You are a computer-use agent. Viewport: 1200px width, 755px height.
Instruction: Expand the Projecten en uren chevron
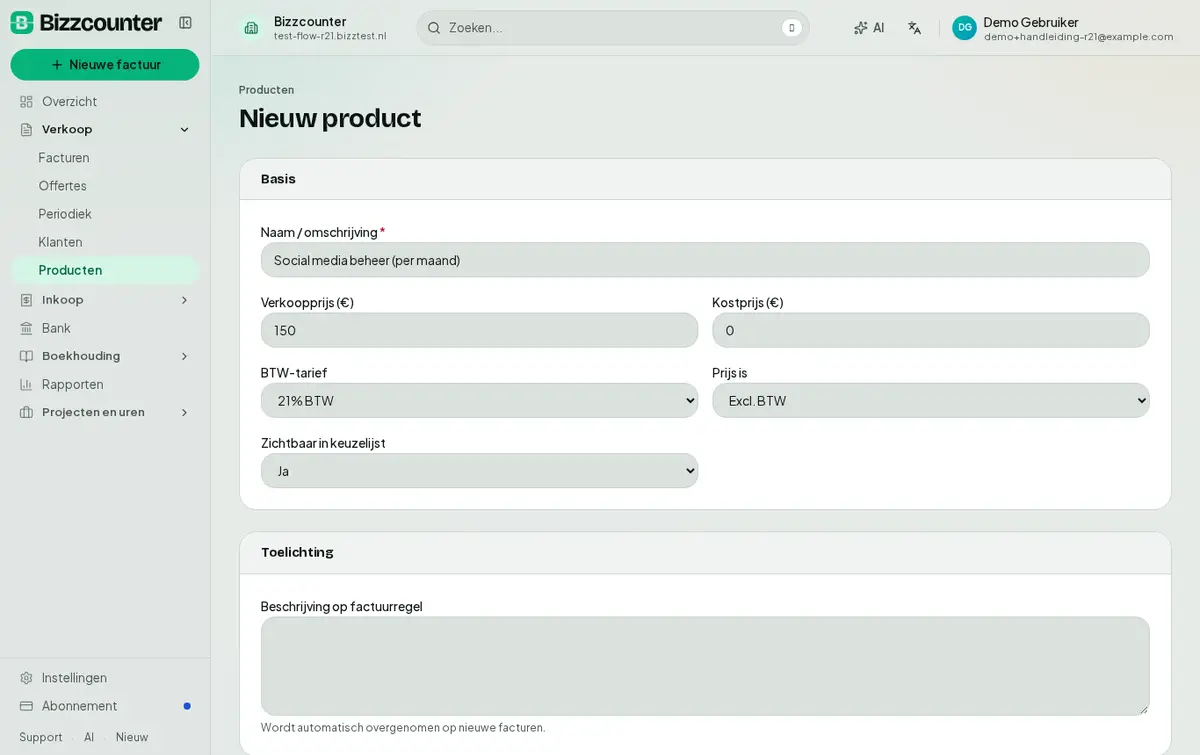click(184, 412)
